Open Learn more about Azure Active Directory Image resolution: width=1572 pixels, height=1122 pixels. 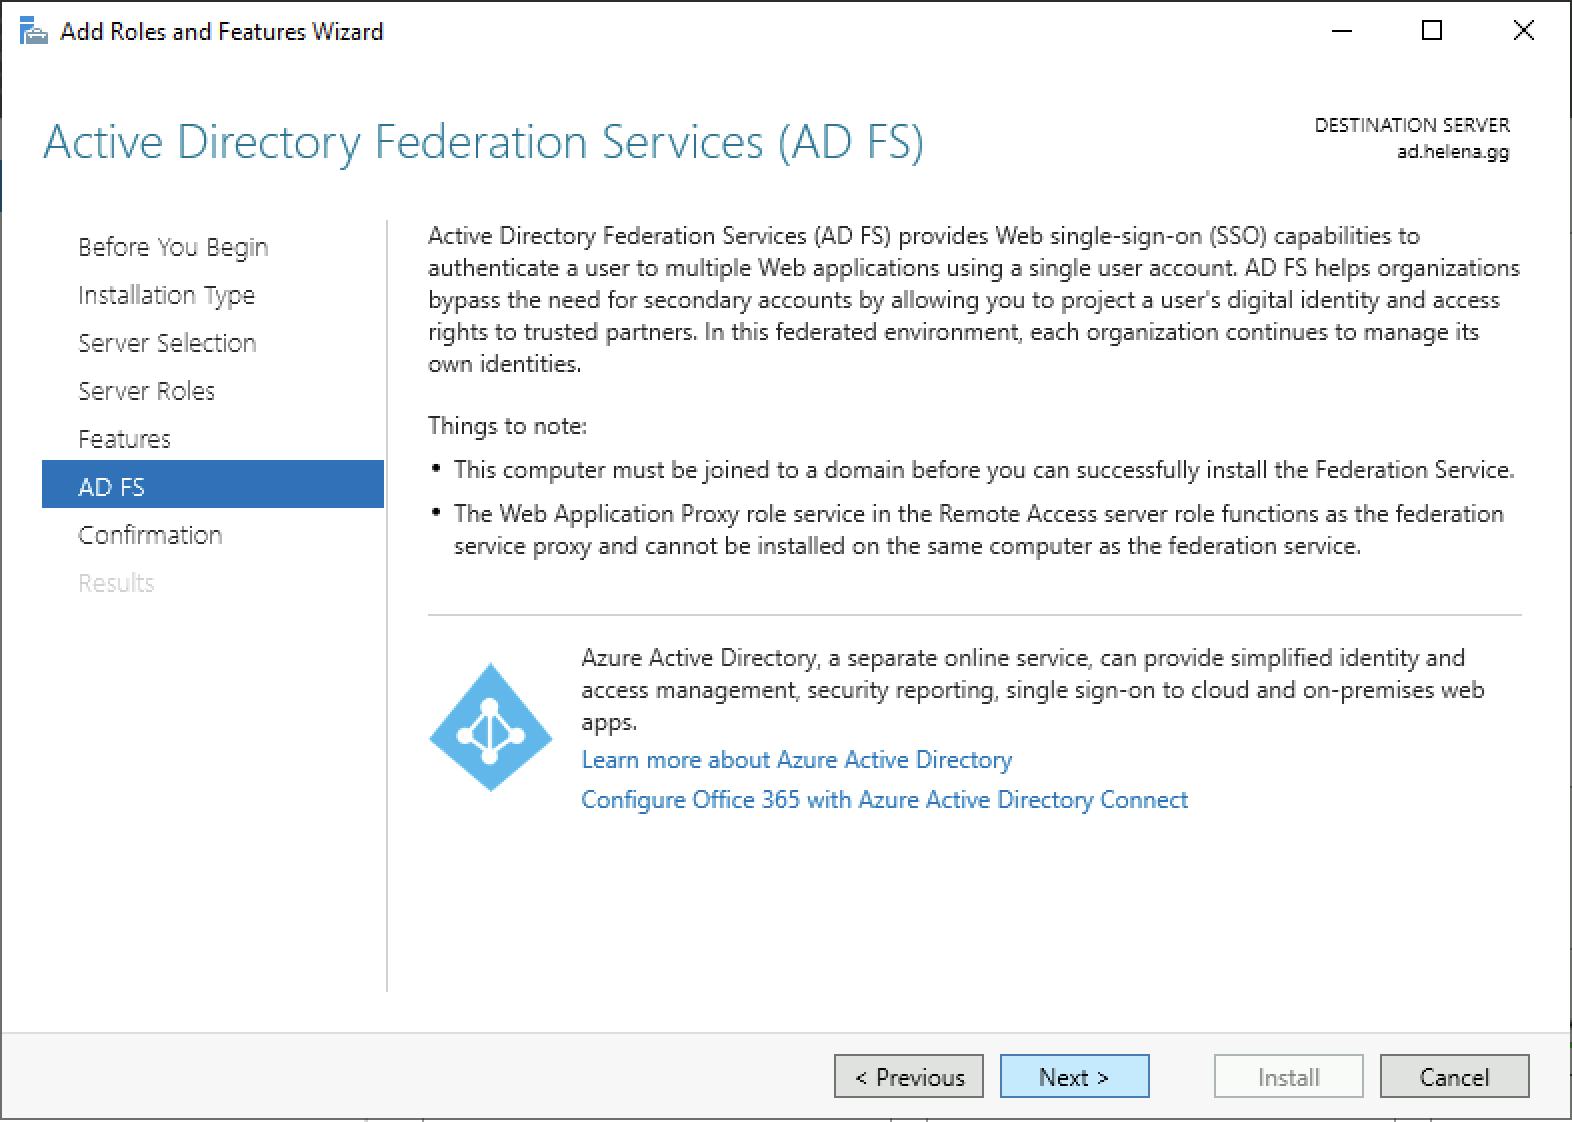tap(796, 760)
